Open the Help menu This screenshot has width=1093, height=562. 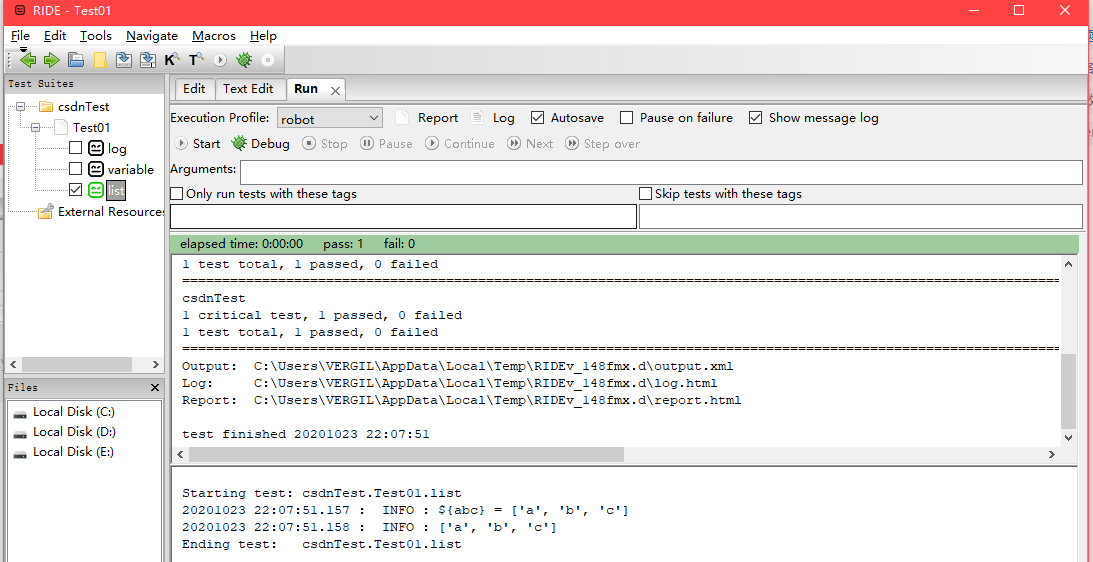[263, 36]
